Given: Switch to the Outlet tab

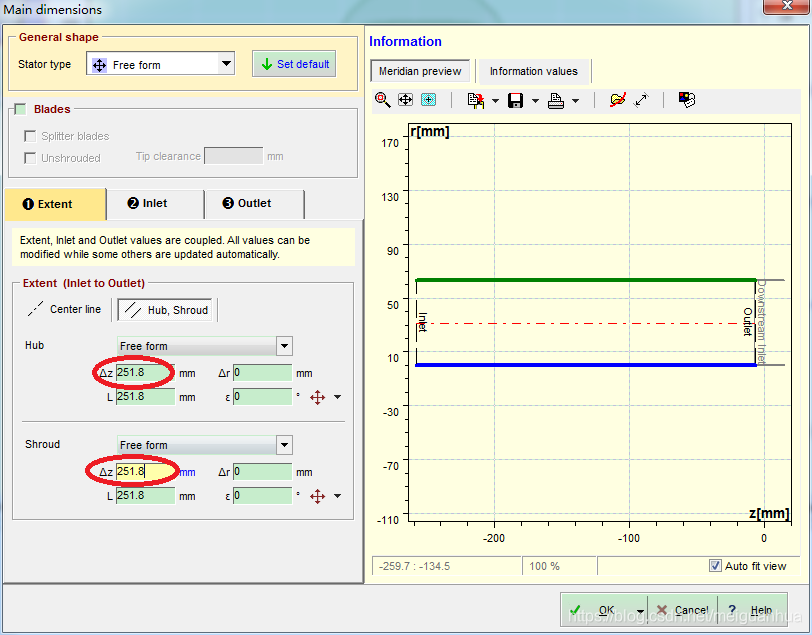Looking at the screenshot, I should (x=254, y=204).
